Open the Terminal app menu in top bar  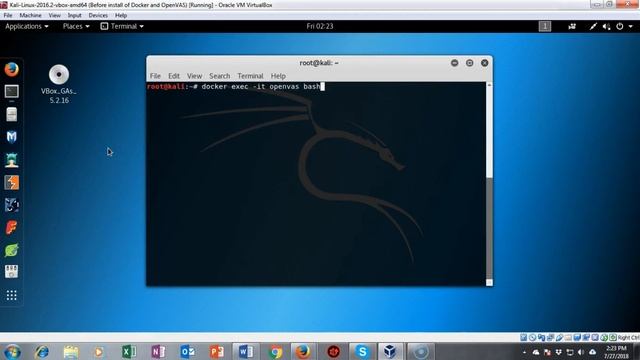122,26
